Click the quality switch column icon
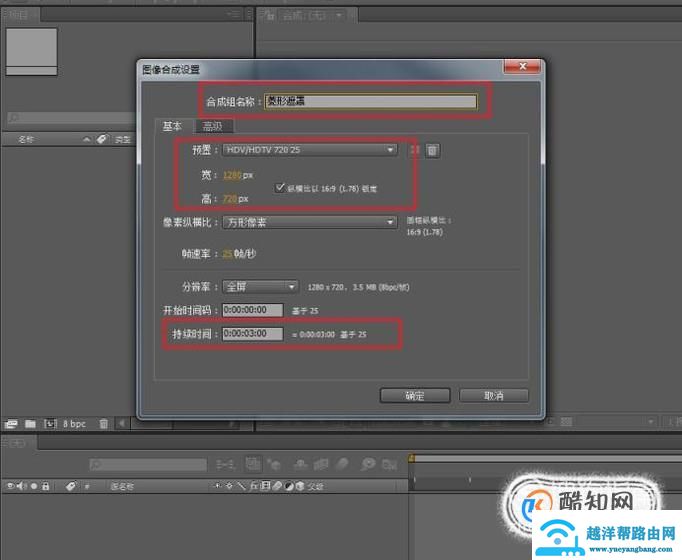Screen dimensions: 682x560 pos(241,486)
